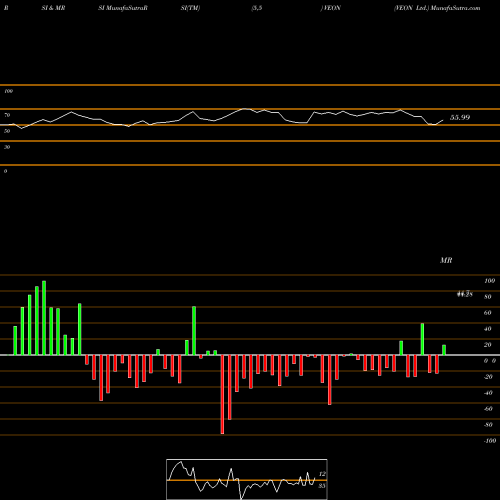Click the last green bar at histogram's right end
500x500 pixels.
tap(444, 350)
